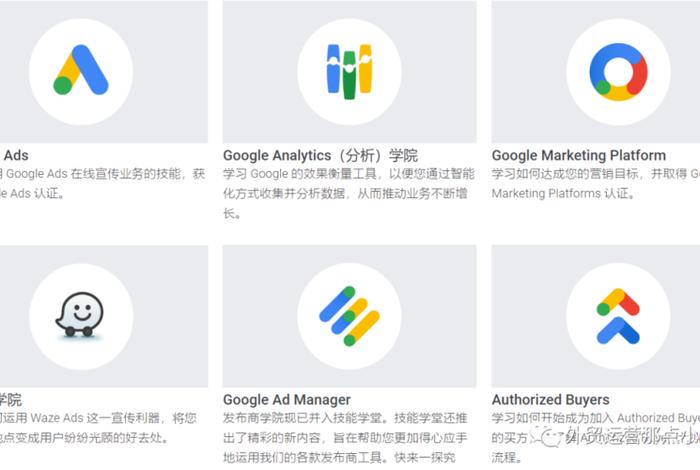This screenshot has width=700, height=470.
Task: Open the Google Ad Manager description paragraph
Action: click(x=345, y=438)
